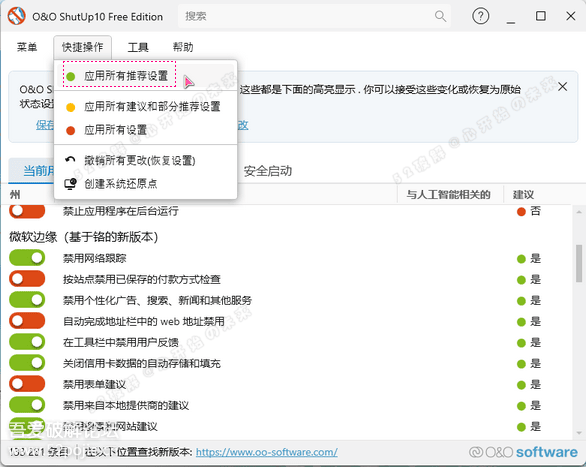Choose the yellow dot 应用所有建议和部分推荐设置 entry
This screenshot has height=467, width=586.
145,107
